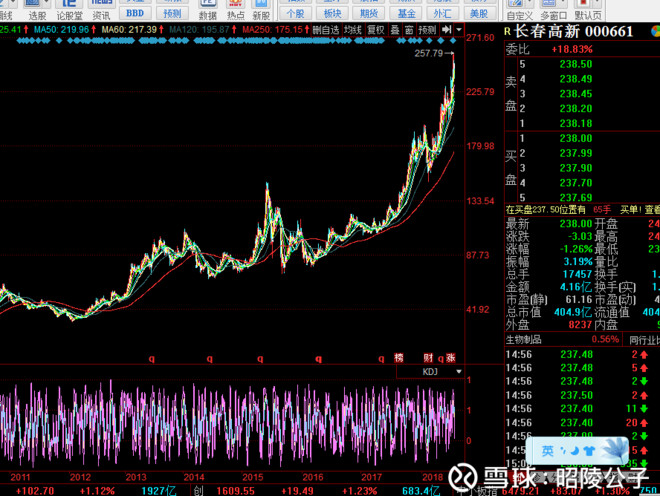This screenshot has height=496, width=660.
Task: Click the MA50: 219.96 indicator label
Action: click(x=61, y=30)
